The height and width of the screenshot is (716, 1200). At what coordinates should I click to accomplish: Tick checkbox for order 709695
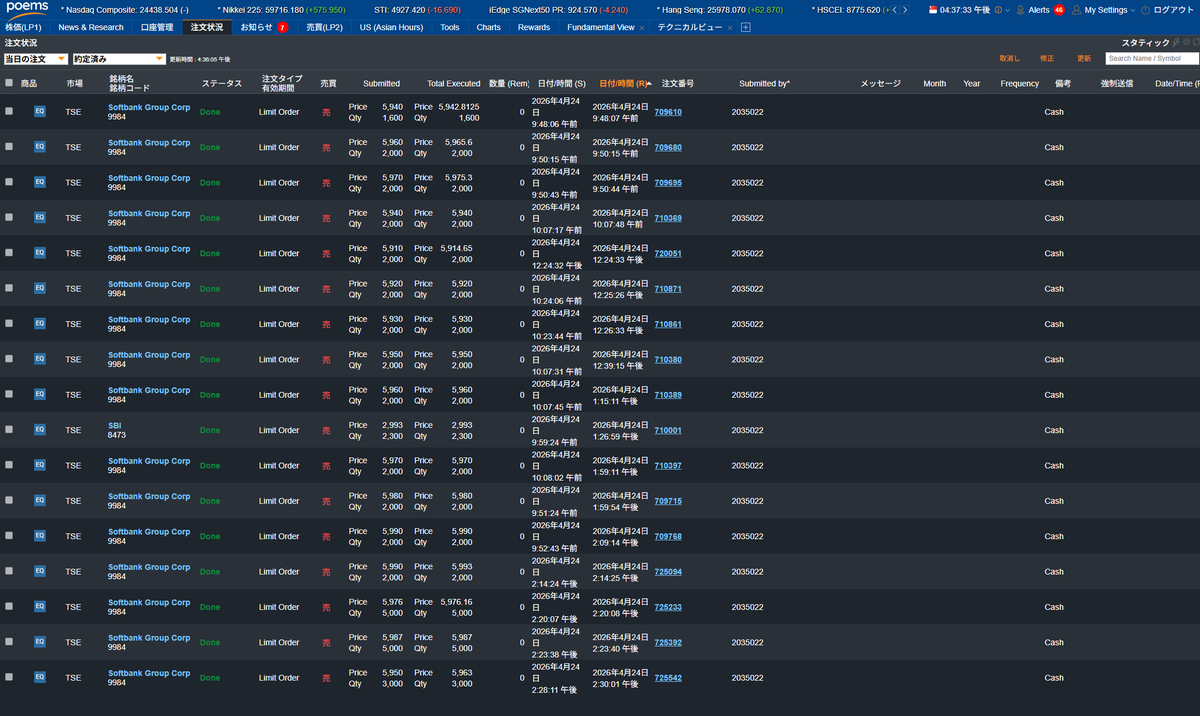coord(9,182)
